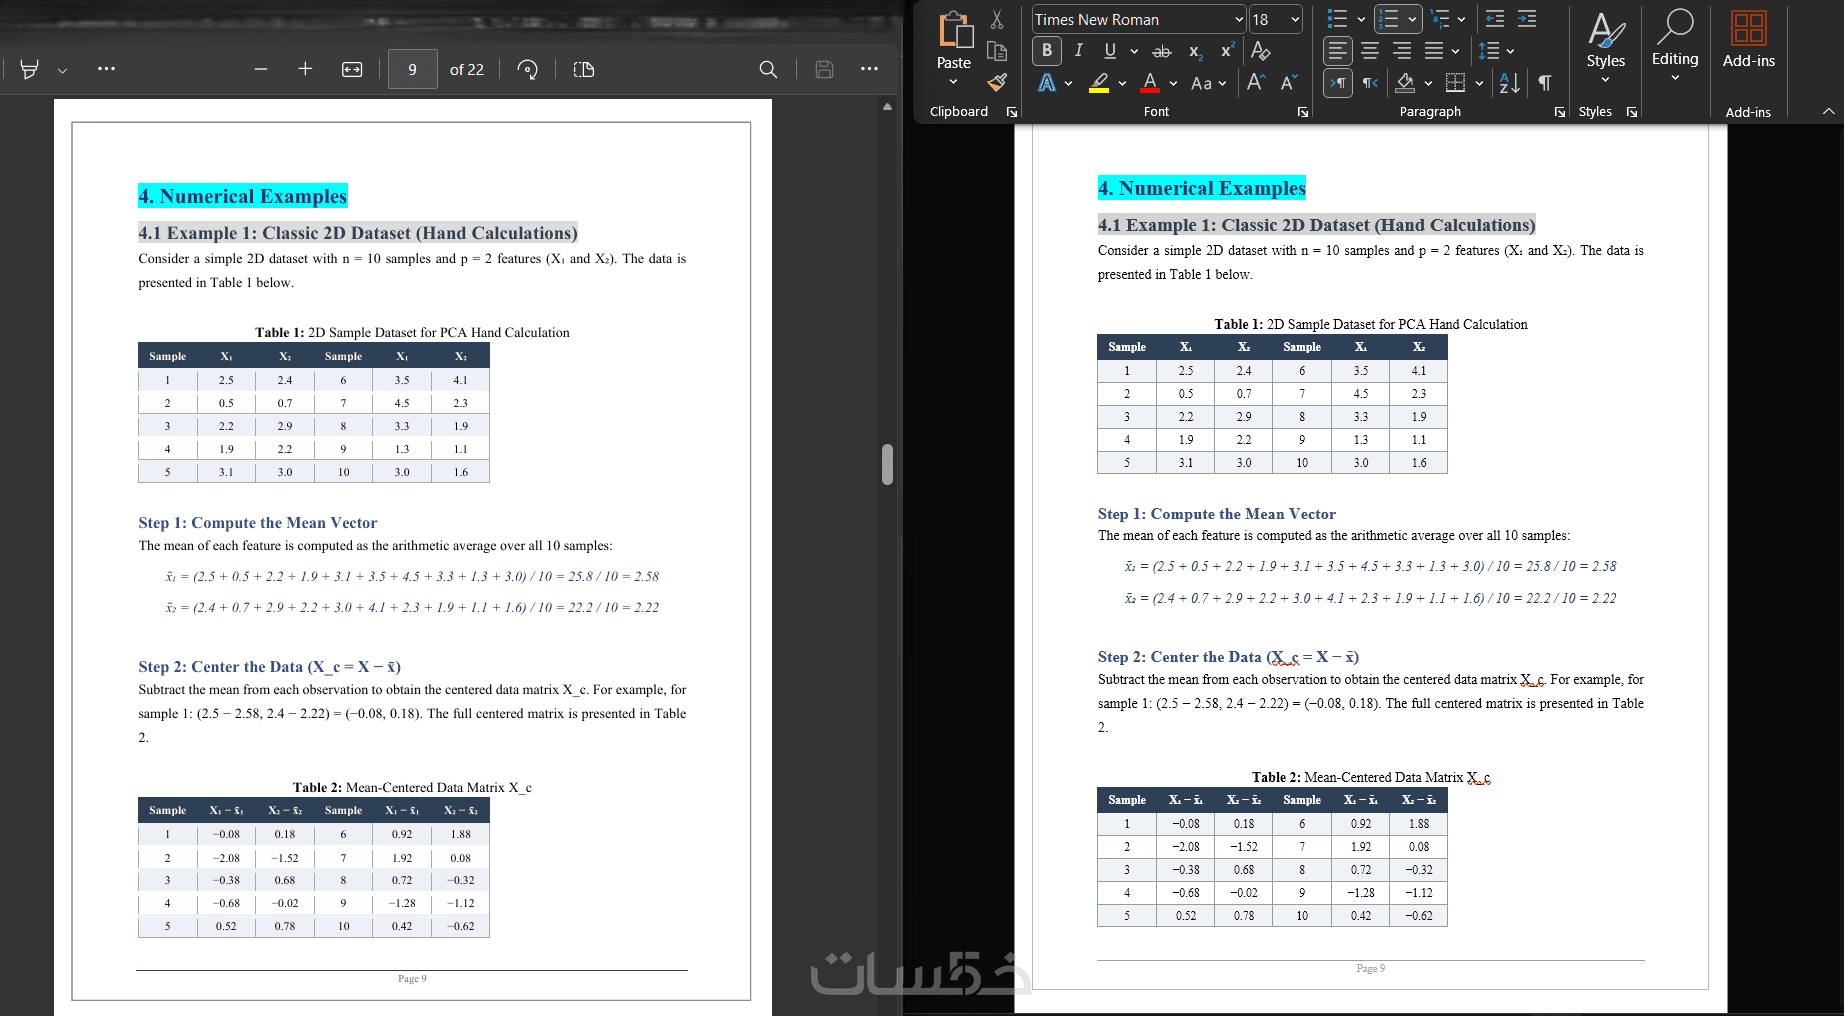
Task: Center align text
Action: tap(1370, 51)
